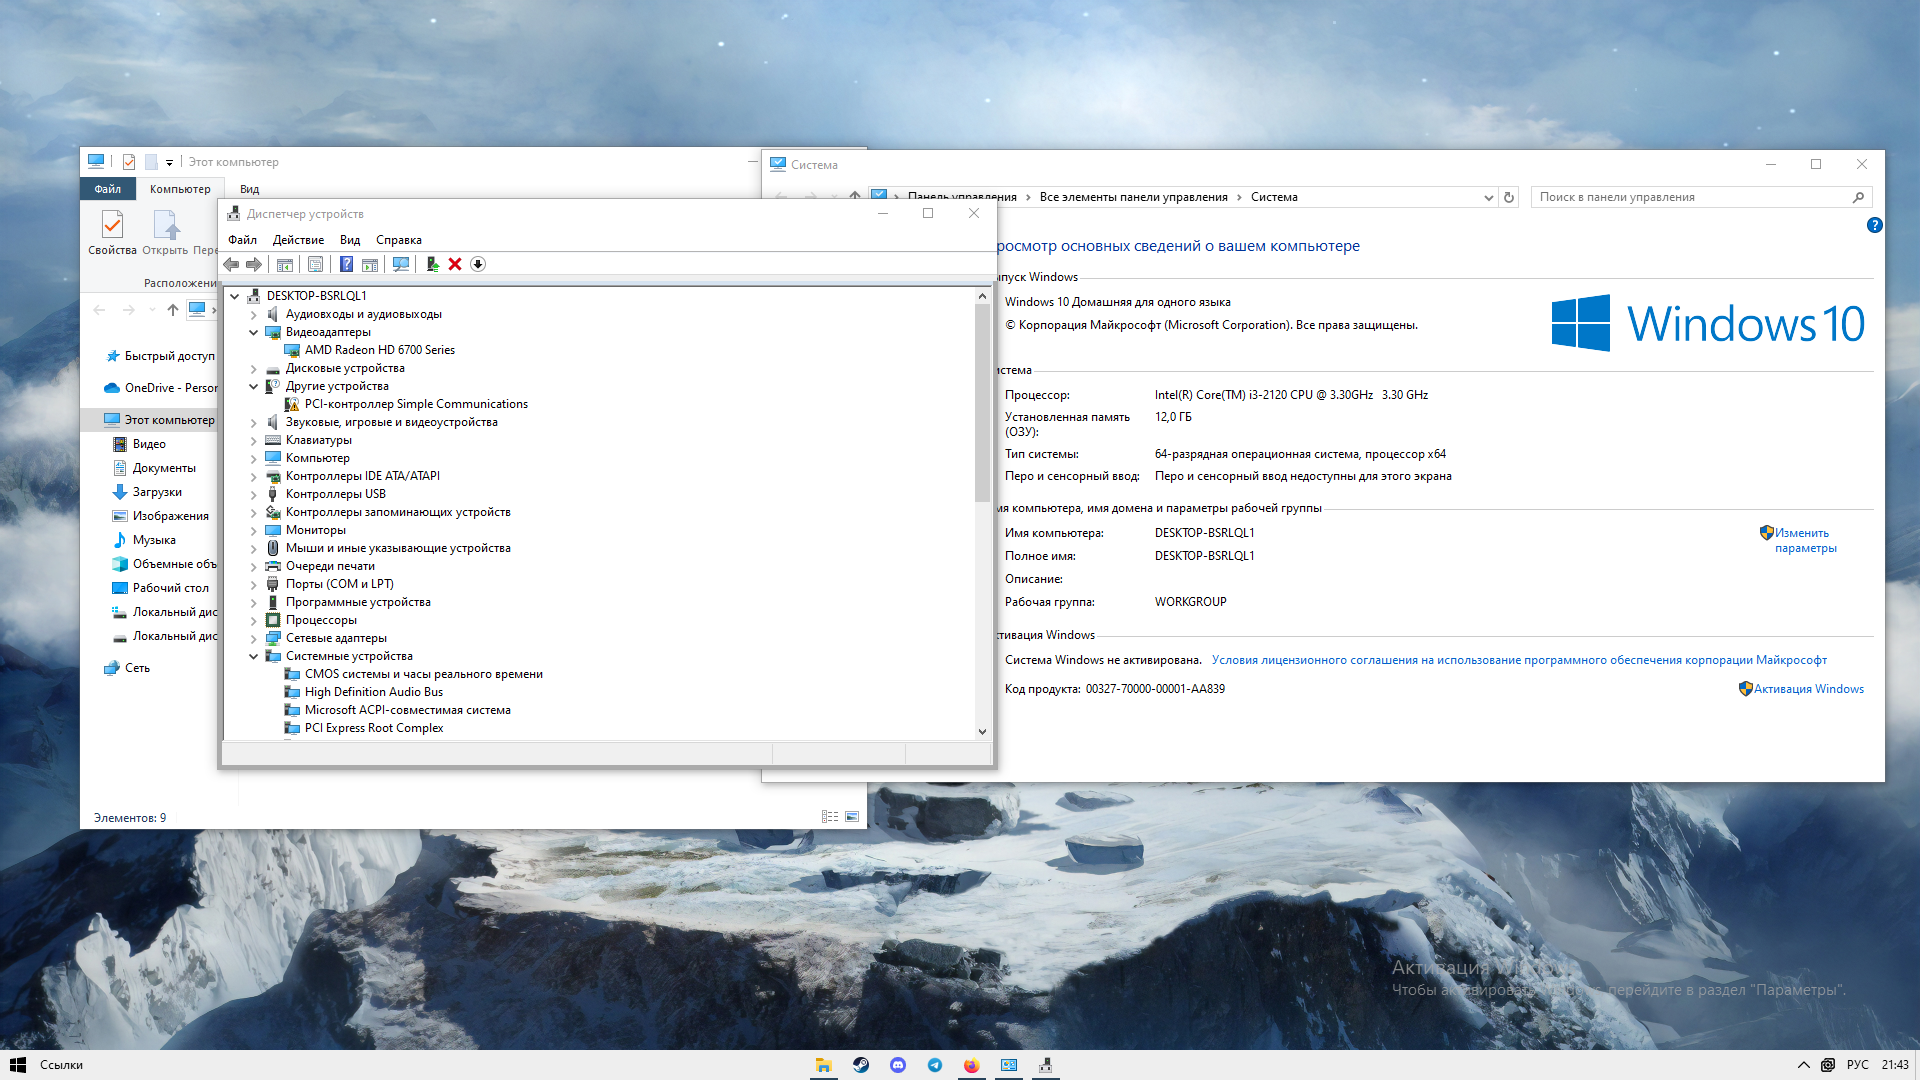Select AMD Radeon HD 6700 Series device
The width and height of the screenshot is (1920, 1080).
[380, 350]
